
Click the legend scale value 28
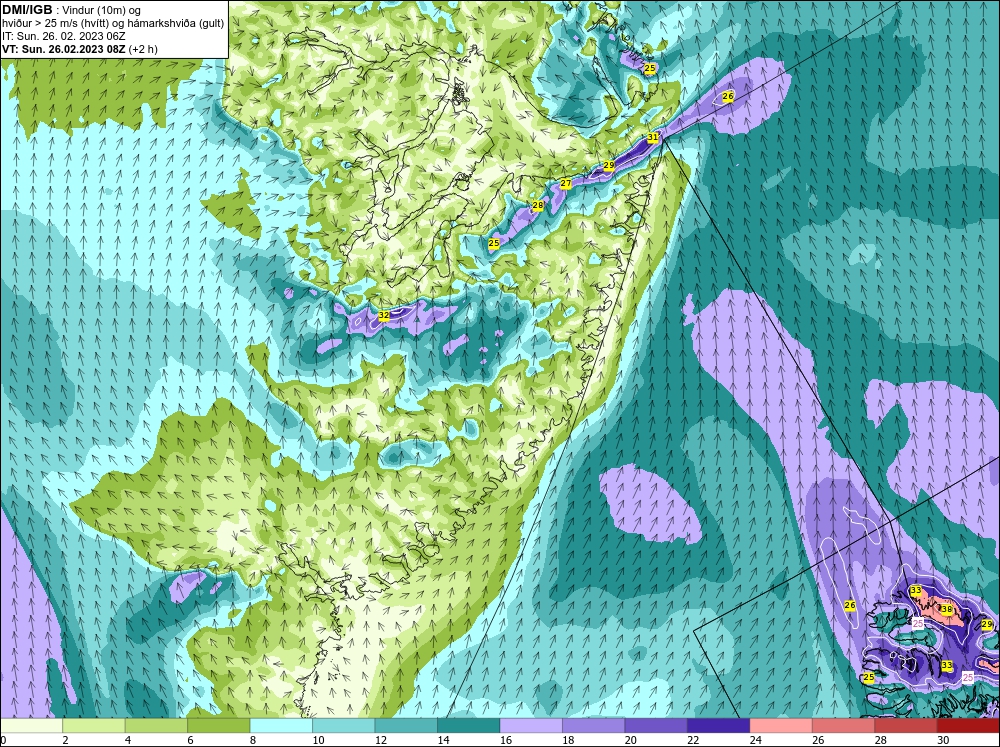pyautogui.click(x=881, y=740)
